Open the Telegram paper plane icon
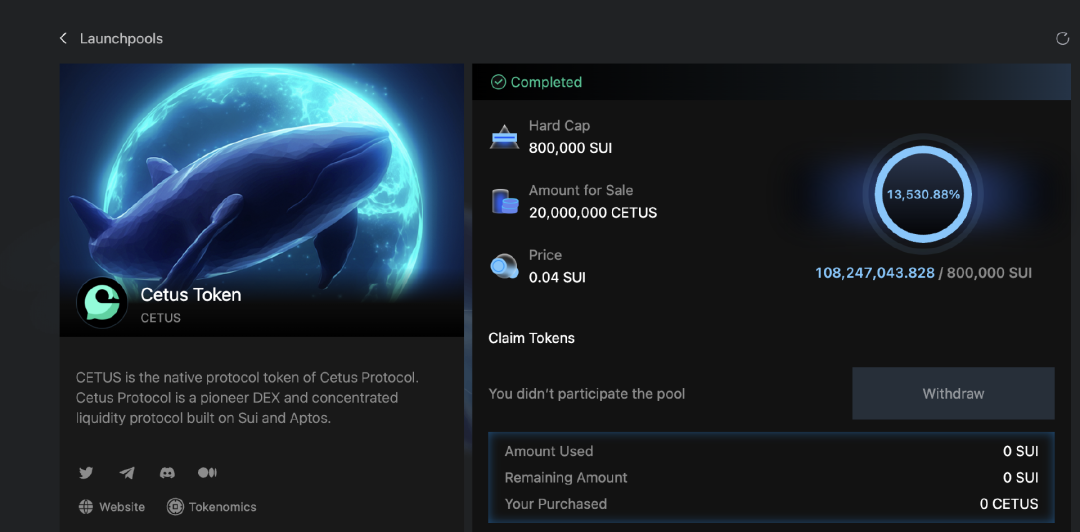The height and width of the screenshot is (532, 1080). click(x=127, y=473)
